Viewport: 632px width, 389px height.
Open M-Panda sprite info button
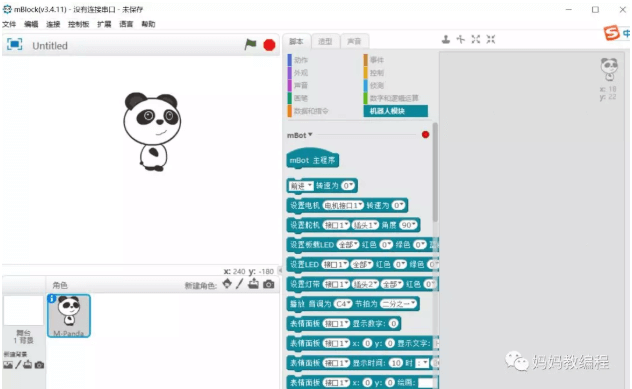52,298
